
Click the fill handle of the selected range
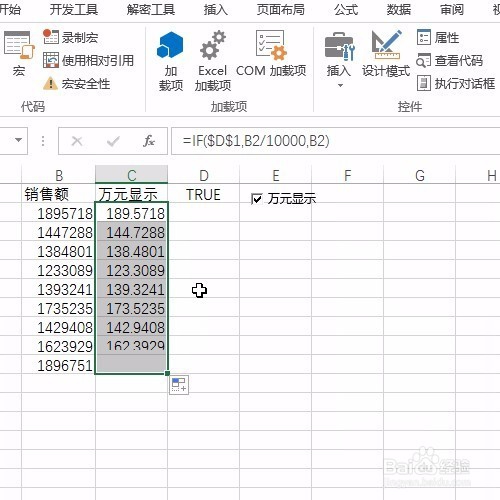[x=167, y=373]
